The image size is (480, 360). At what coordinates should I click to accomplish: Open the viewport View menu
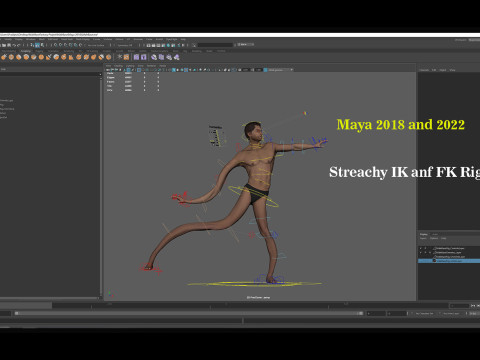coord(108,66)
